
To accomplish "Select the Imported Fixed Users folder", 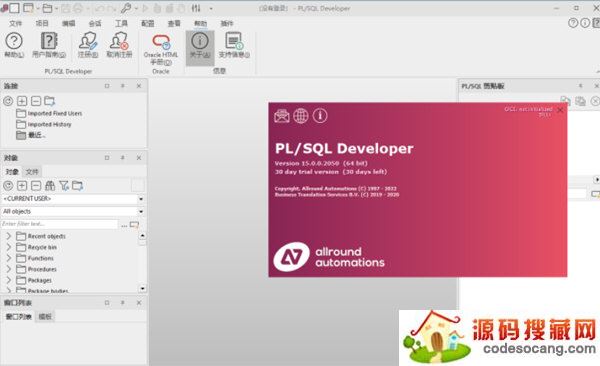I will (x=49, y=113).
